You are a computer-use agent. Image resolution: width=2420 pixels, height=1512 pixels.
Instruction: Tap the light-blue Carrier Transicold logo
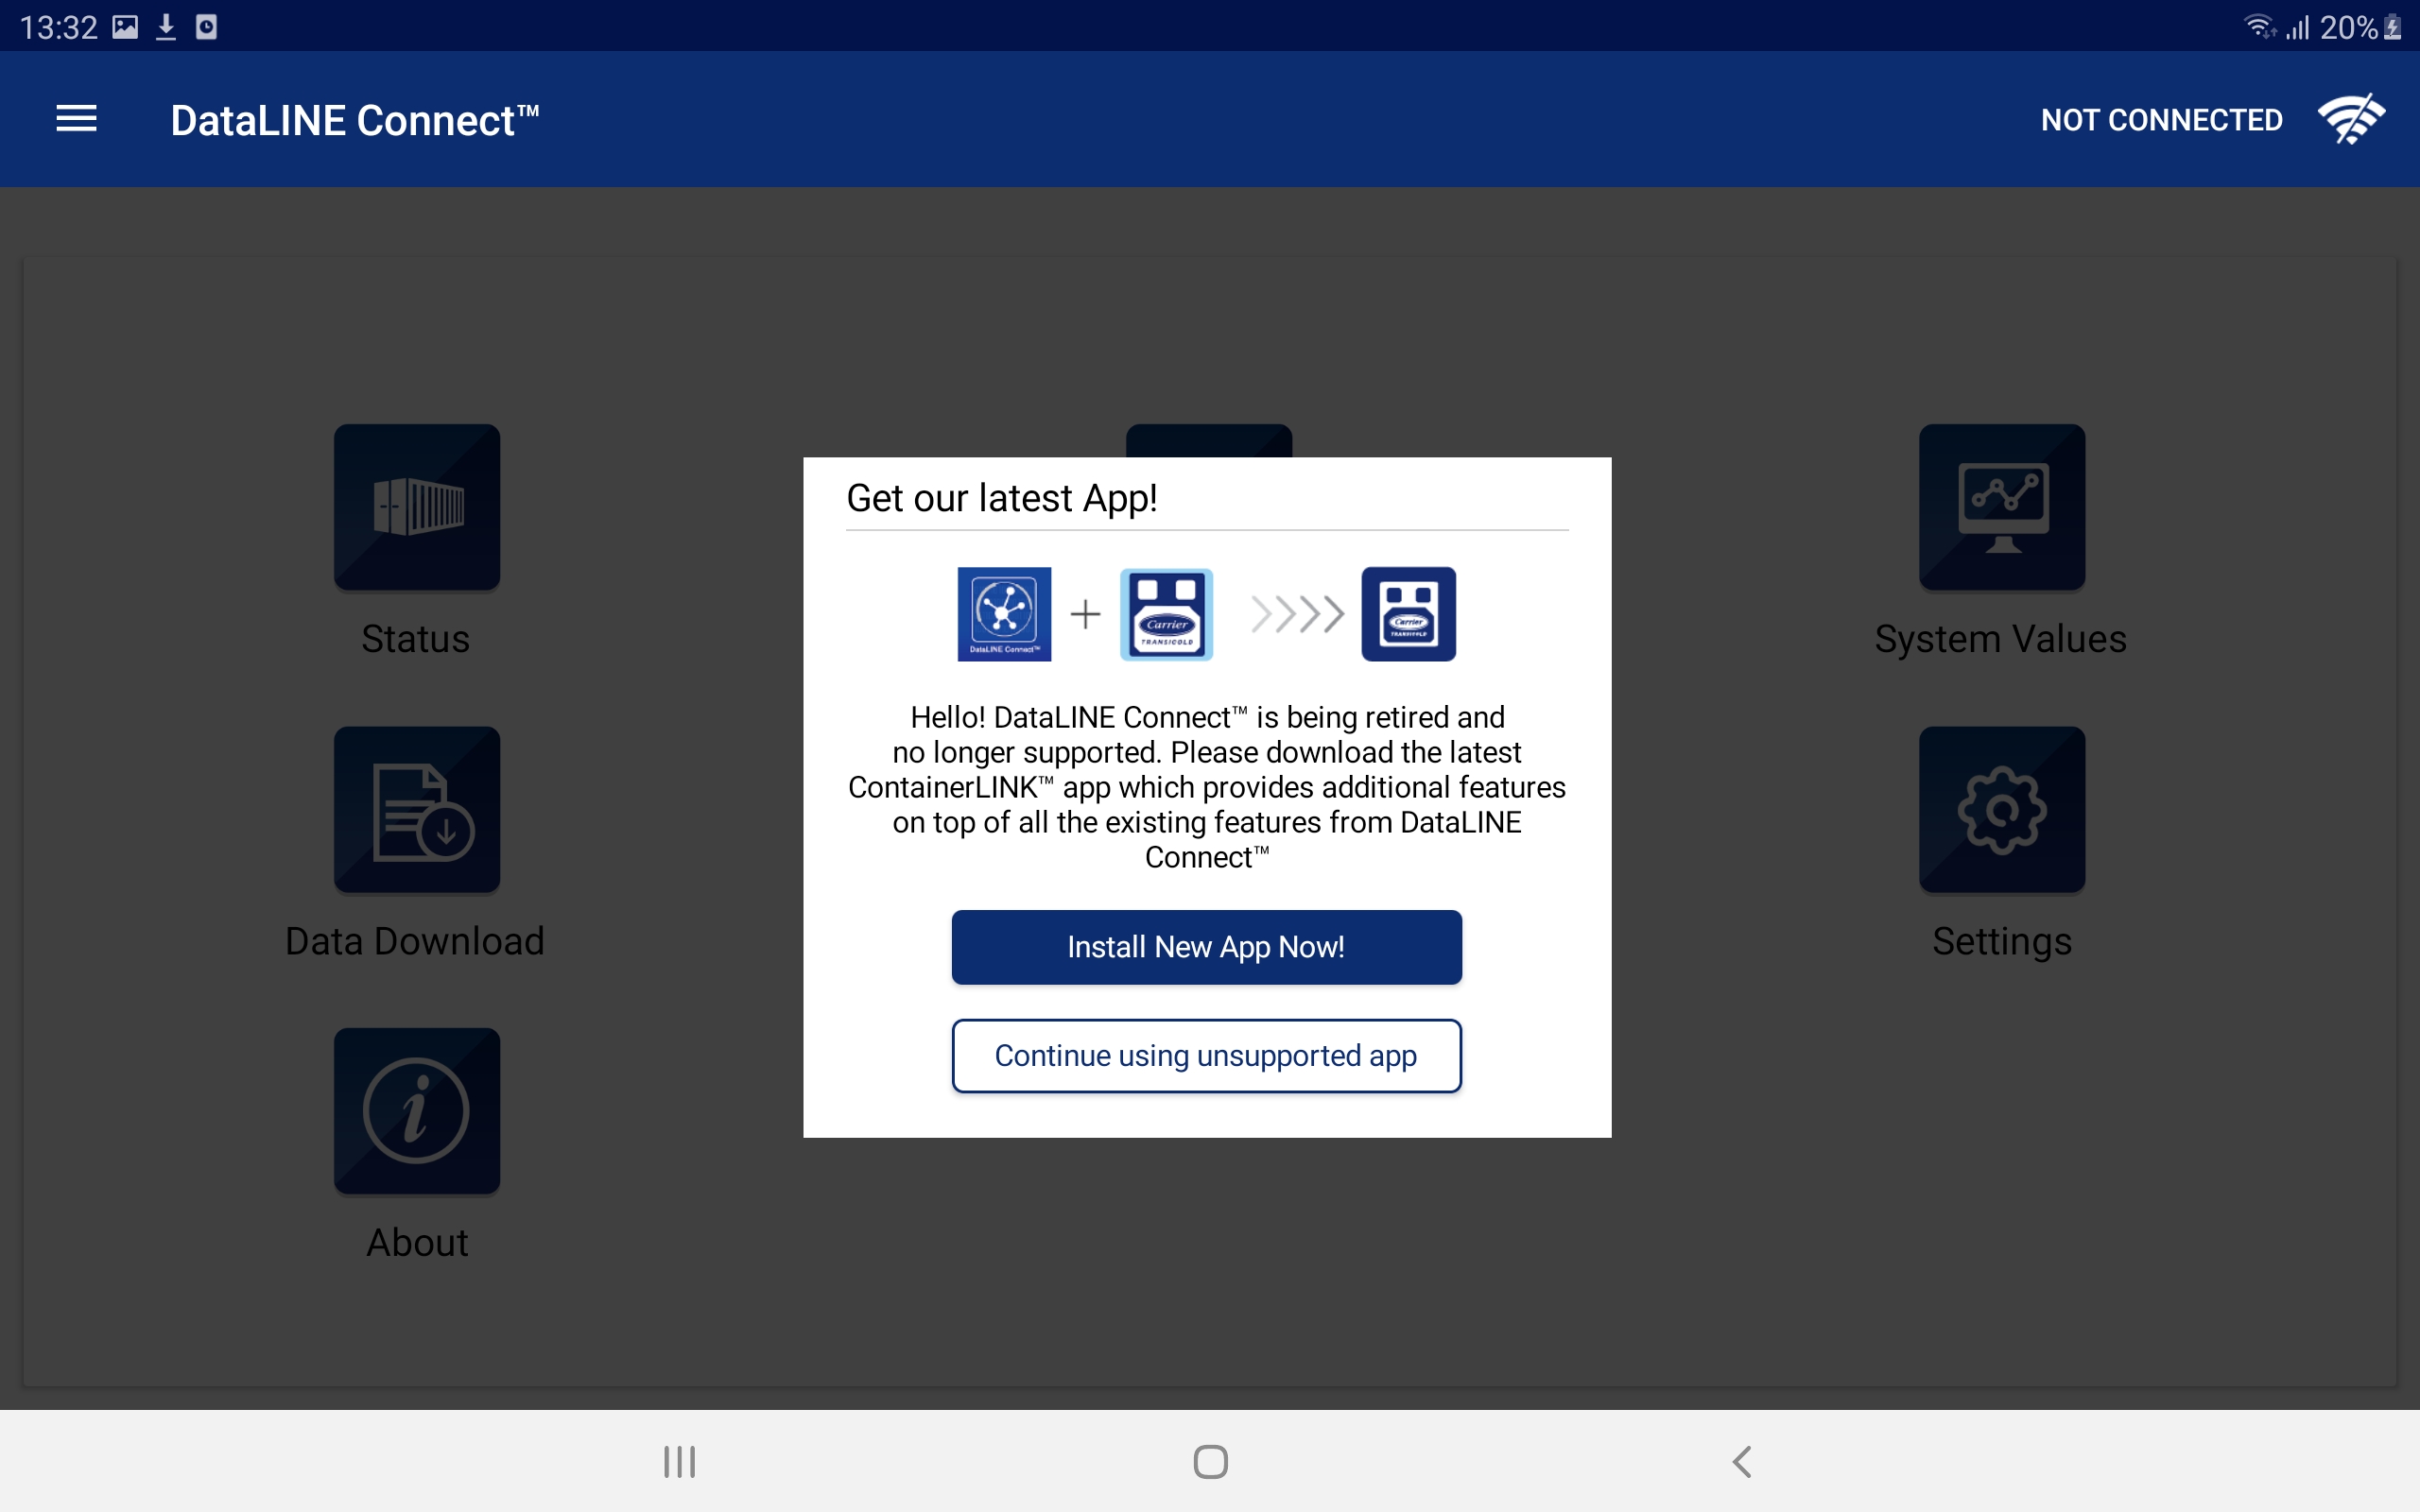[1166, 614]
